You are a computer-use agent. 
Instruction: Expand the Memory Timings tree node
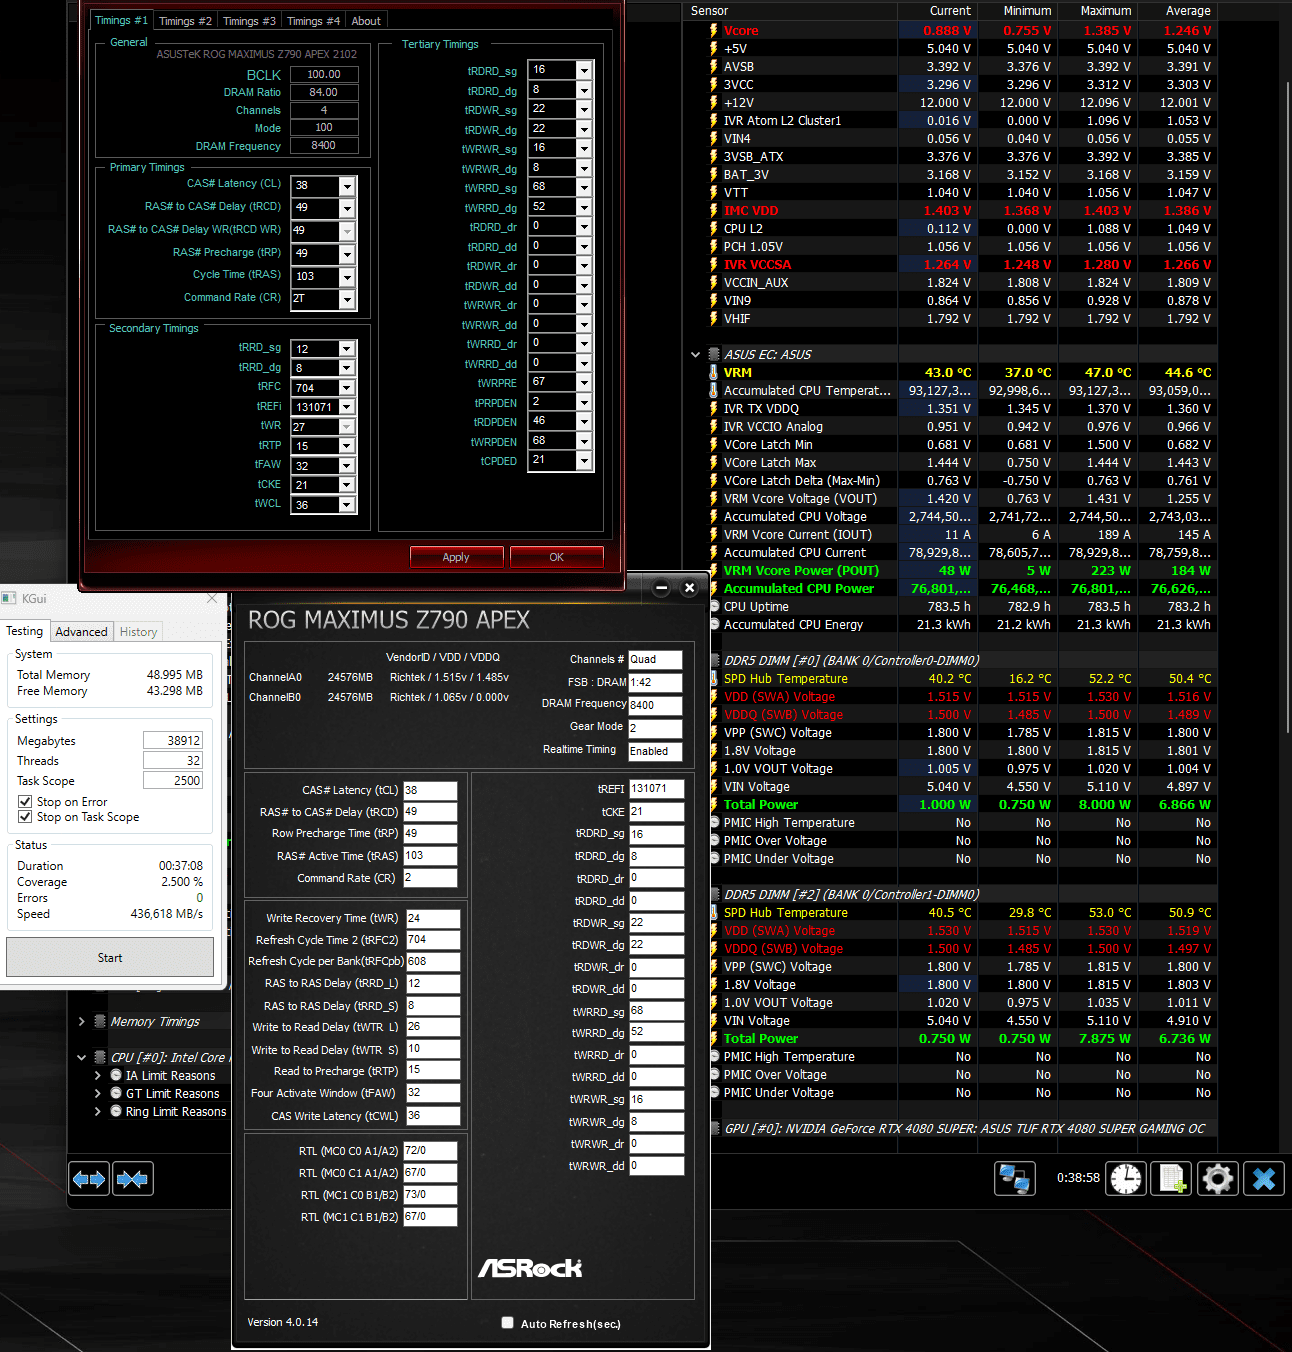[x=81, y=1021]
